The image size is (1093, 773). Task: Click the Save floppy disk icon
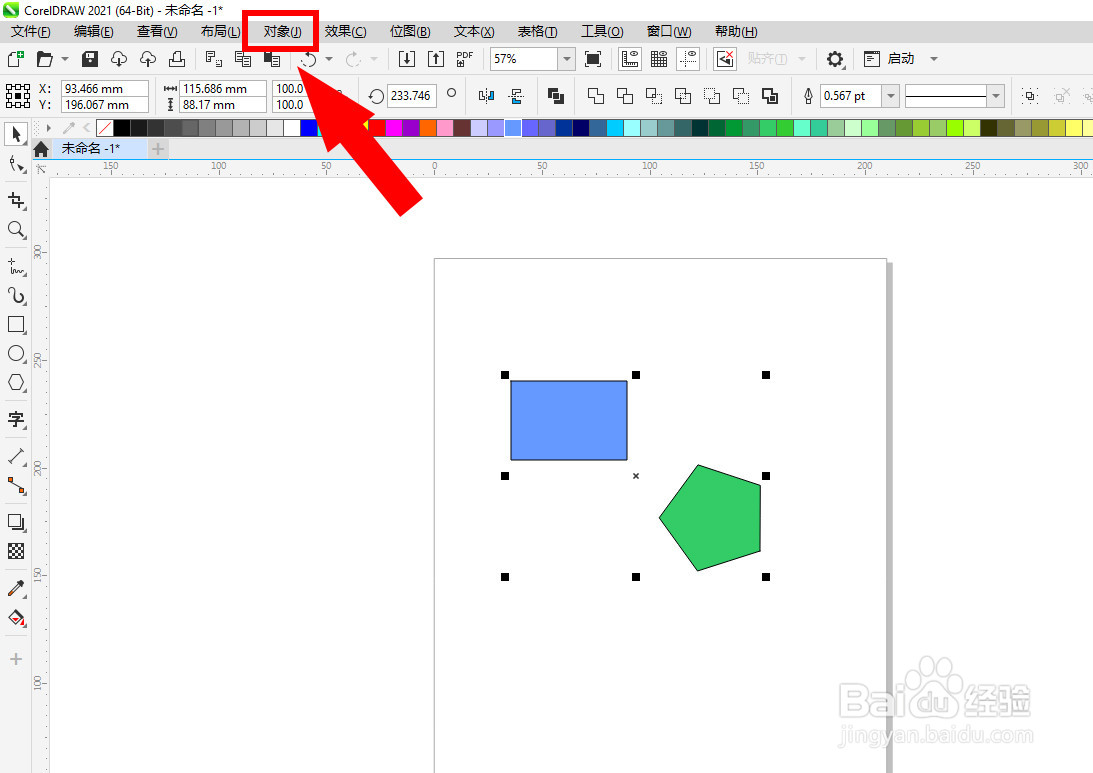click(90, 59)
